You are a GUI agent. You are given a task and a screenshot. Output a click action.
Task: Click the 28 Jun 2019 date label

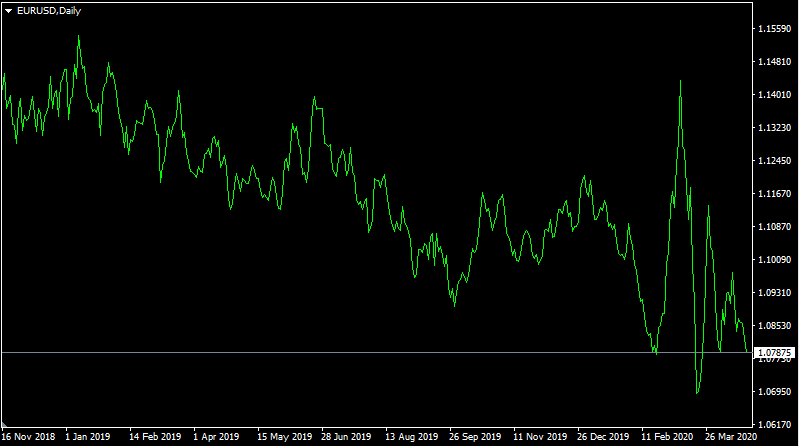346,437
